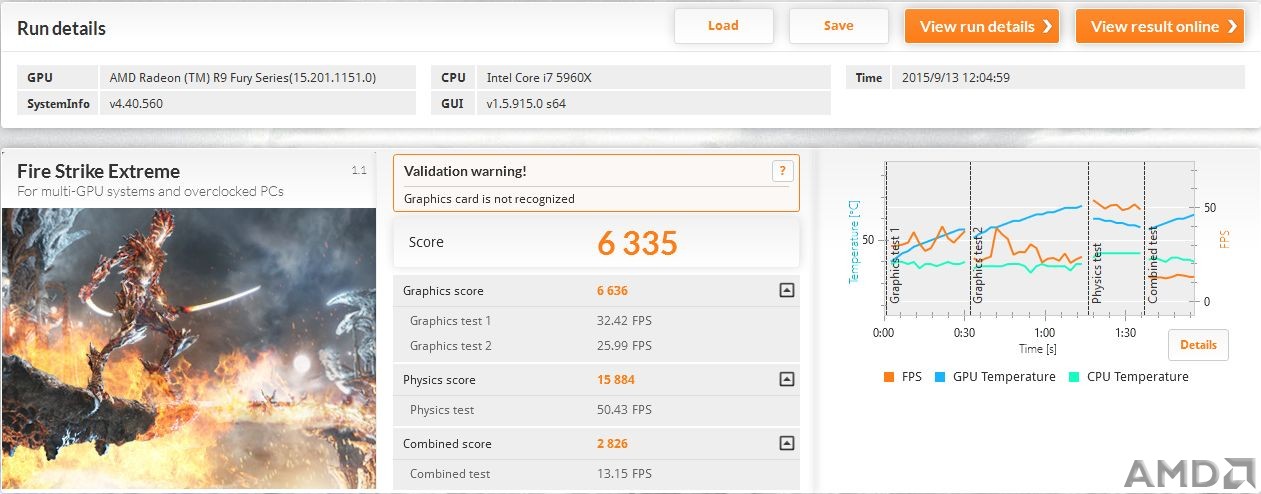Open View result online

1159,26
